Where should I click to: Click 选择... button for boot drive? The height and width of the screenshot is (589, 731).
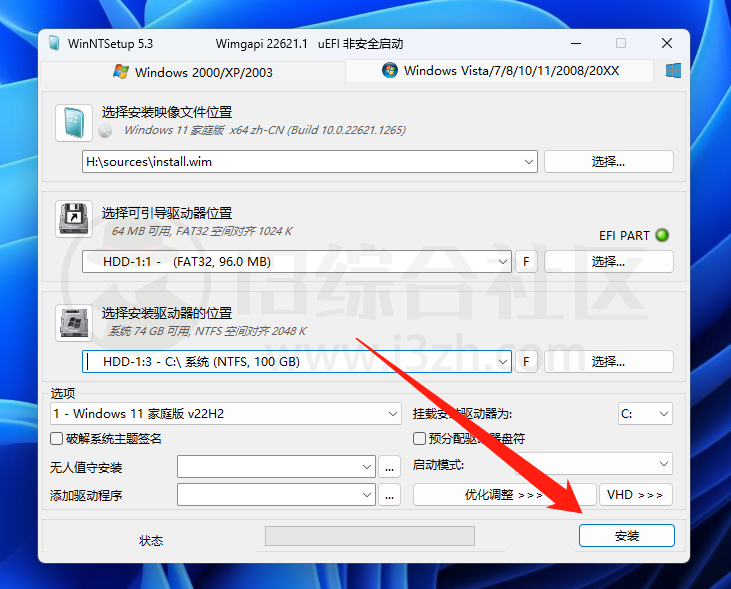click(x=608, y=262)
